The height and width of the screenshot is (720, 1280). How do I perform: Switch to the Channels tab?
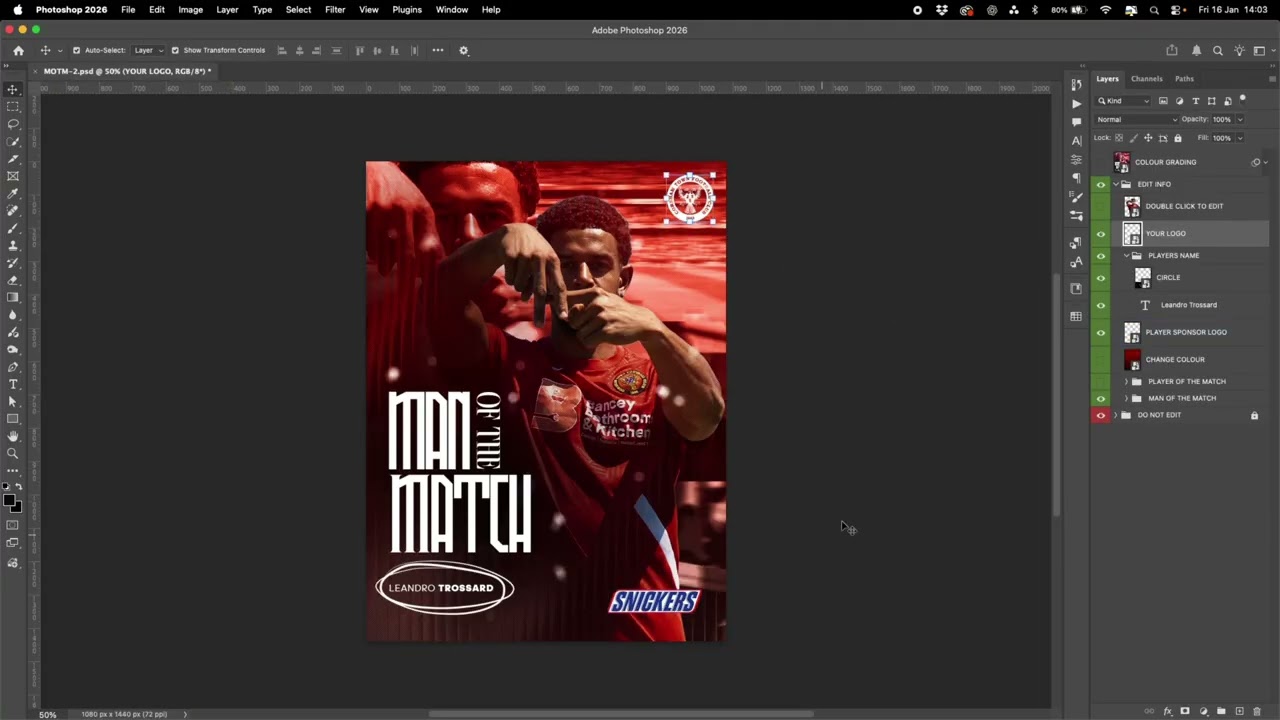1147,79
